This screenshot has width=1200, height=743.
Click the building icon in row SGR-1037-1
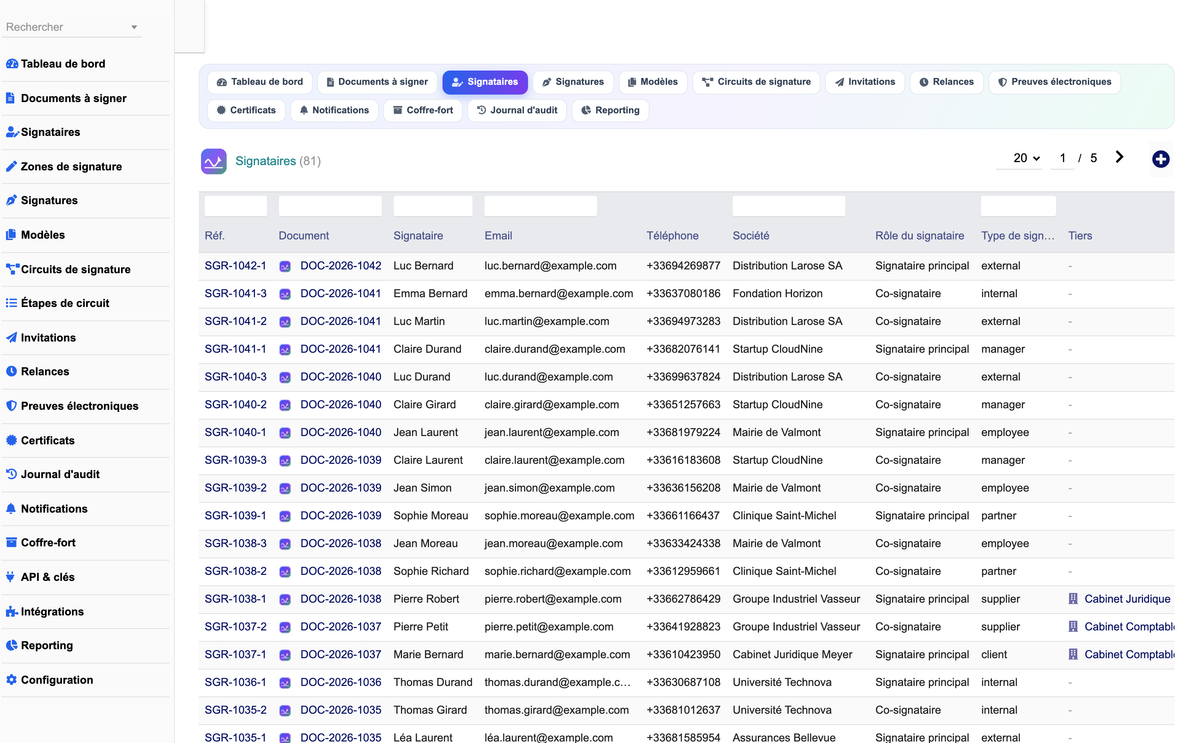(1073, 655)
